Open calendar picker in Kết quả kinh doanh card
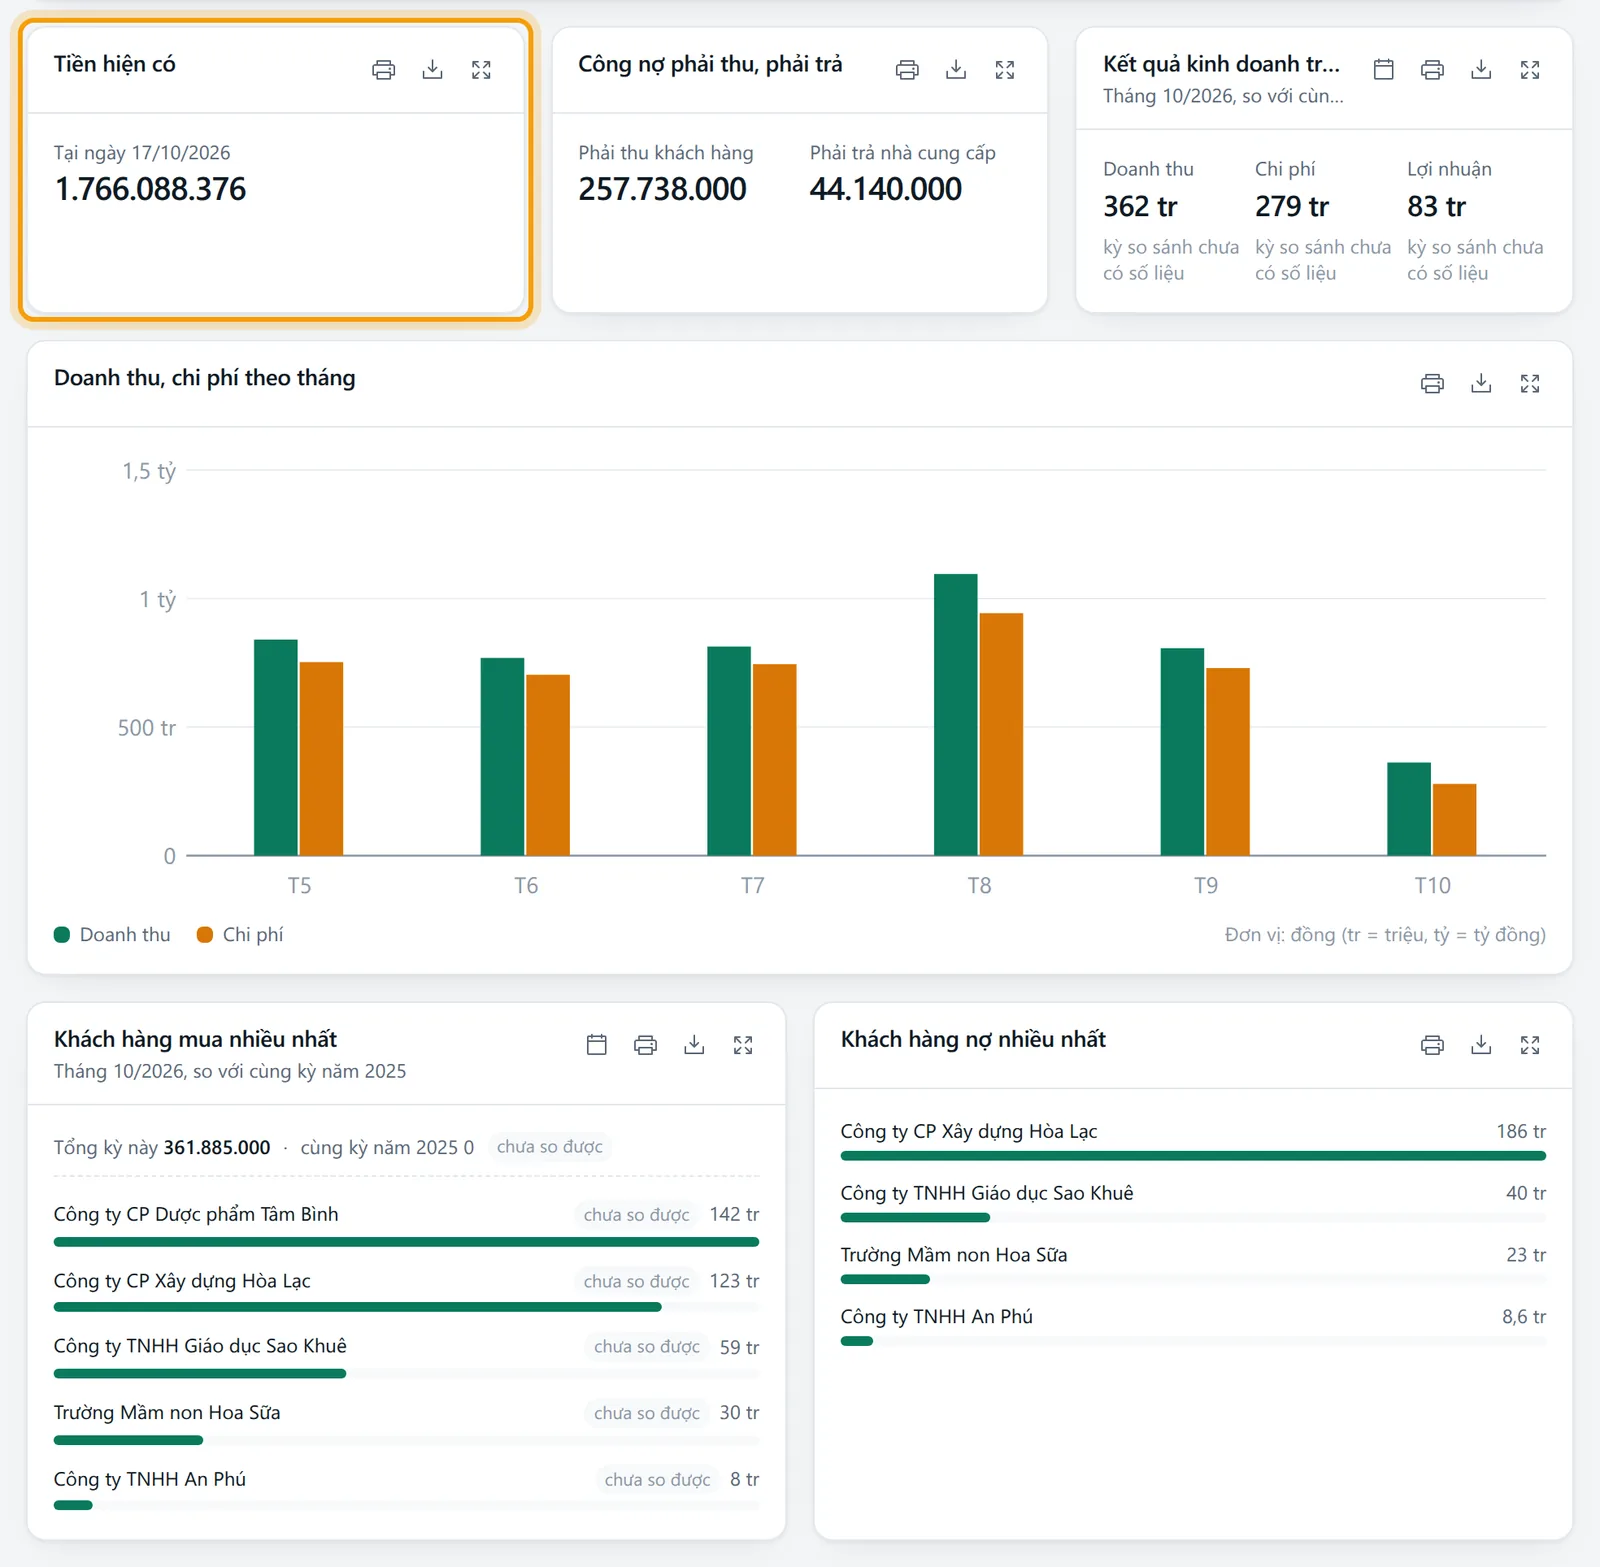 tap(1383, 70)
